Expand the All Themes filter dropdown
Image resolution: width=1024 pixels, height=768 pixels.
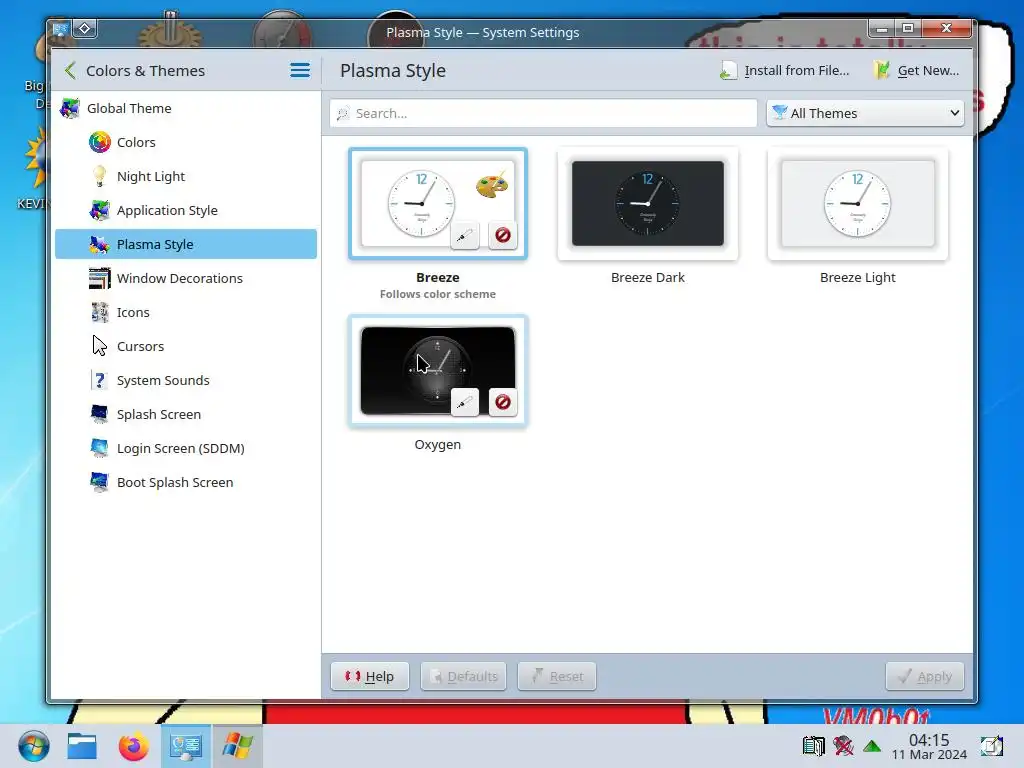click(865, 114)
